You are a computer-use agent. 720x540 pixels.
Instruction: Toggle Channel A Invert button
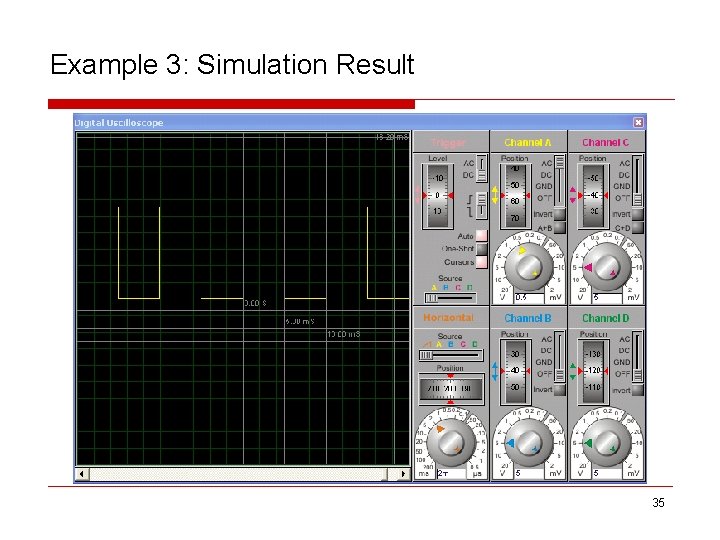pyautogui.click(x=559, y=214)
